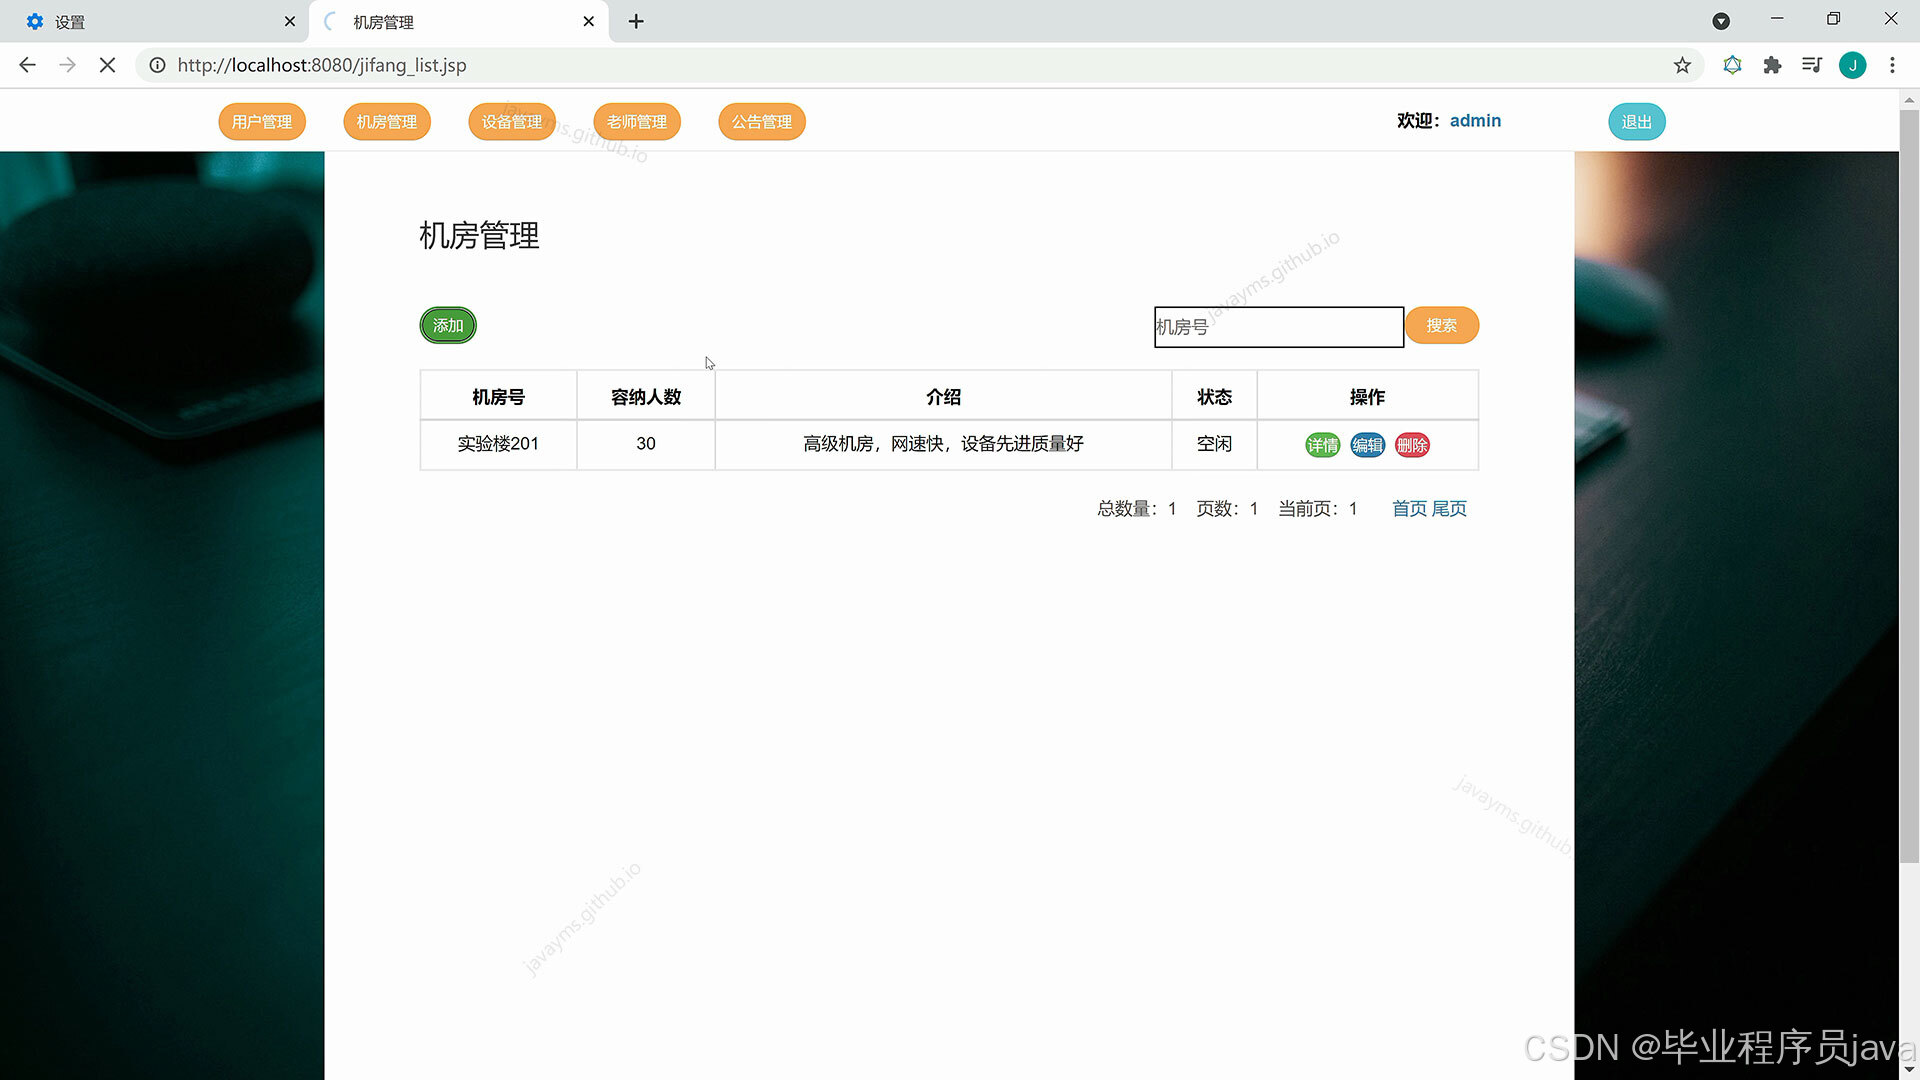The width and height of the screenshot is (1920, 1080).
Task: Click 删除 for 实验楼201
Action: click(x=1412, y=445)
